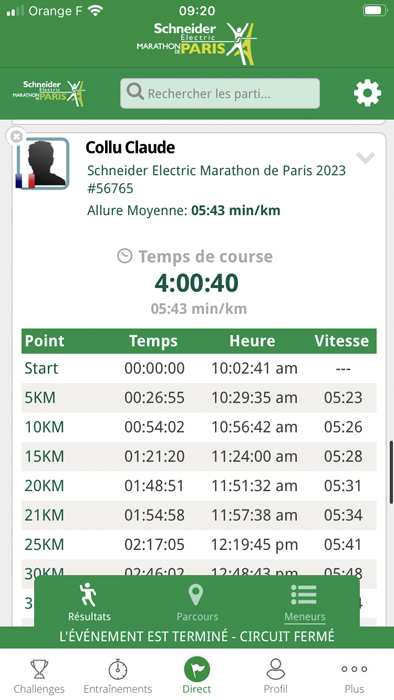
Task: Tap the Temps de course clock icon
Action: point(124,256)
